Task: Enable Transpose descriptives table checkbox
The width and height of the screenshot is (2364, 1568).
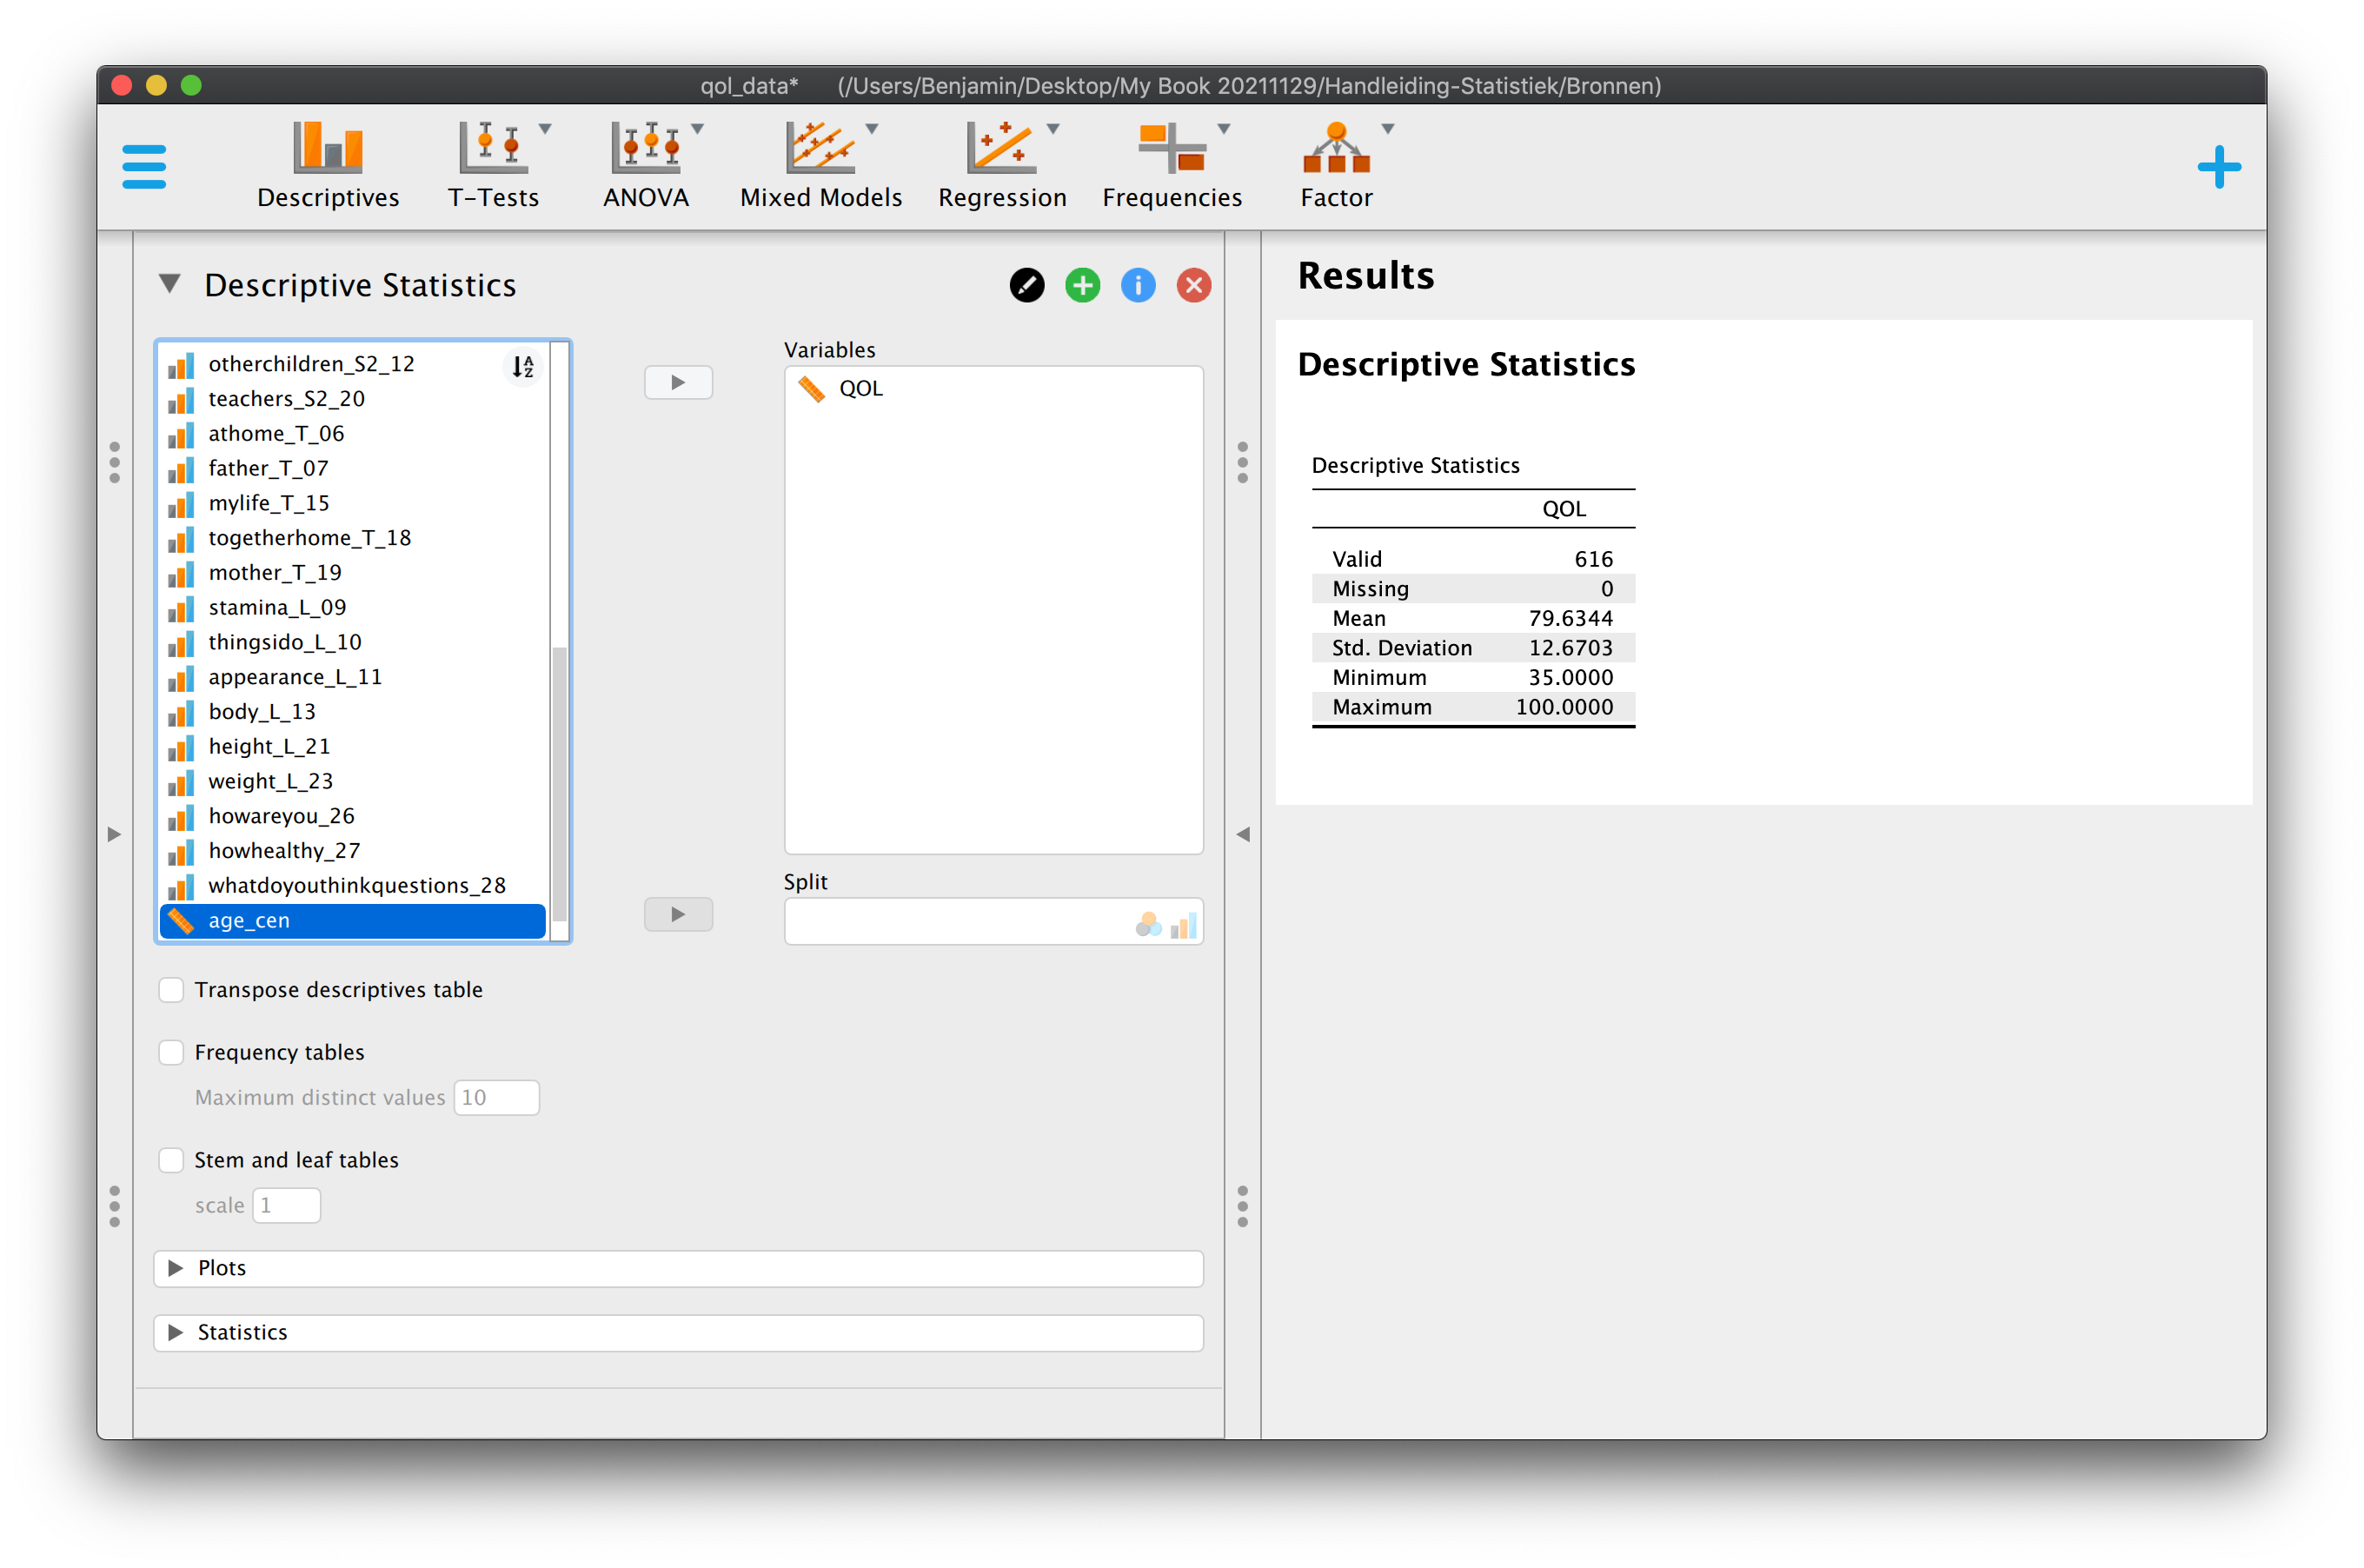Action: point(171,989)
